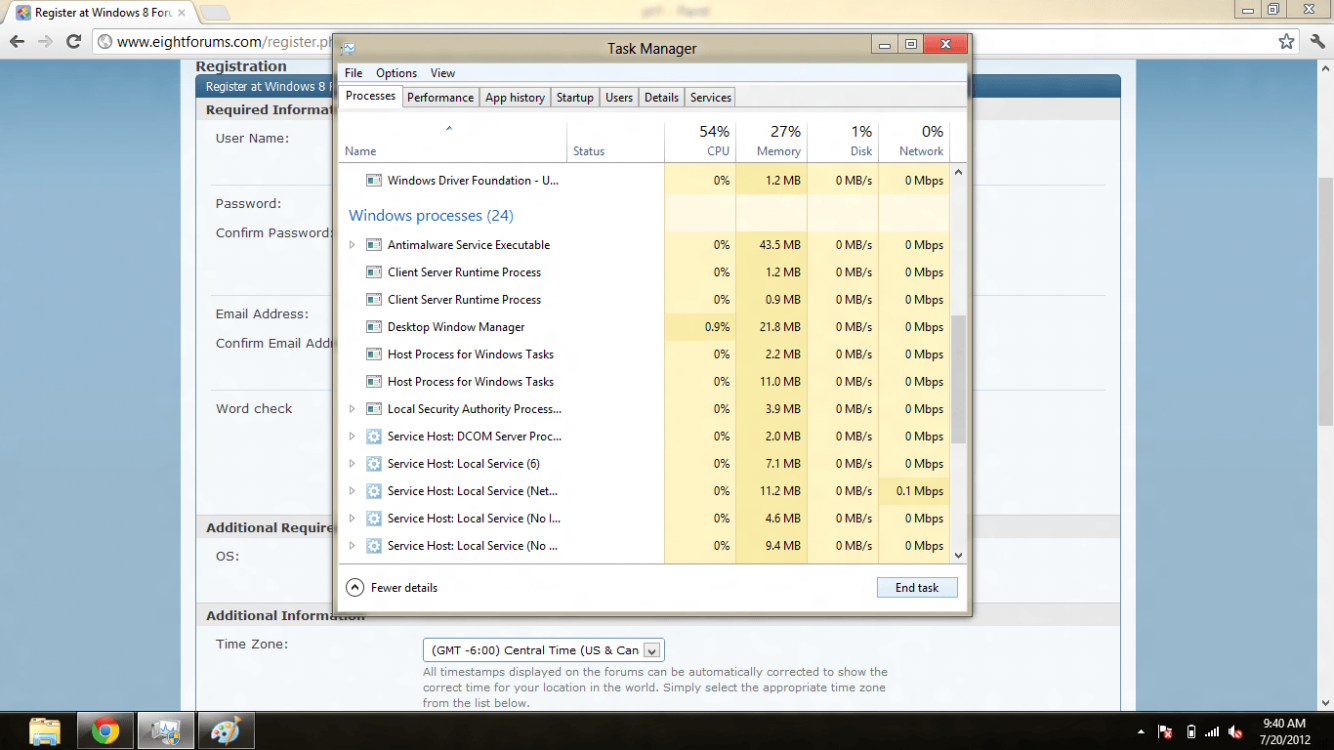Click the Status column header
This screenshot has width=1334, height=750.
coord(616,141)
